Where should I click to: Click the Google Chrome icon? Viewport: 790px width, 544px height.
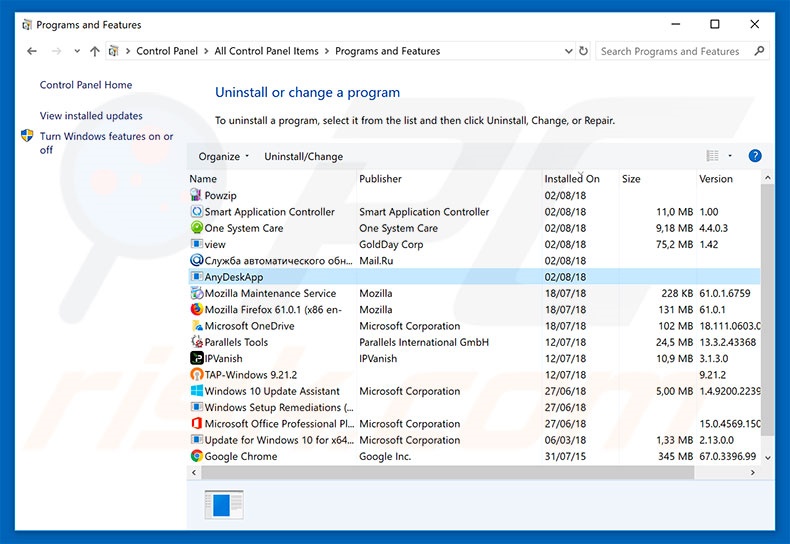click(196, 456)
